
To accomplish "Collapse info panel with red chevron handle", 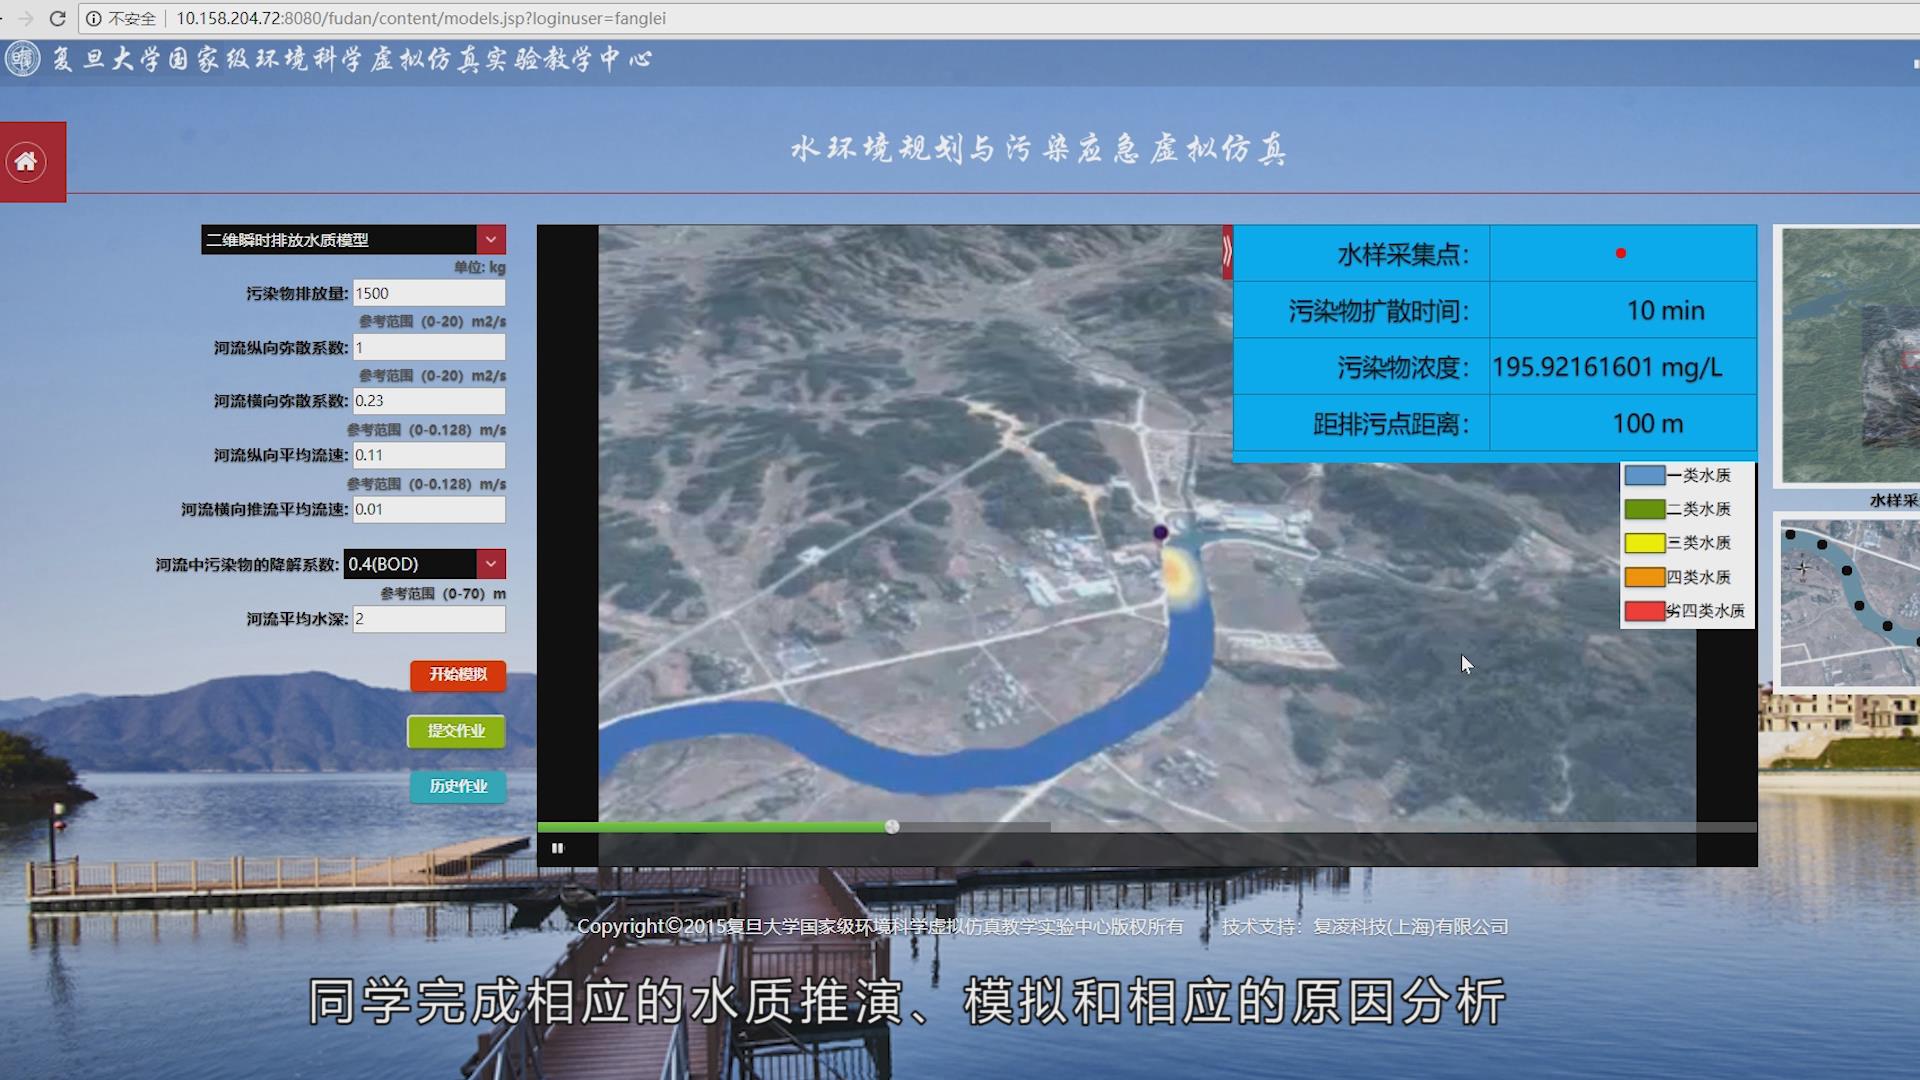I will click(1227, 252).
